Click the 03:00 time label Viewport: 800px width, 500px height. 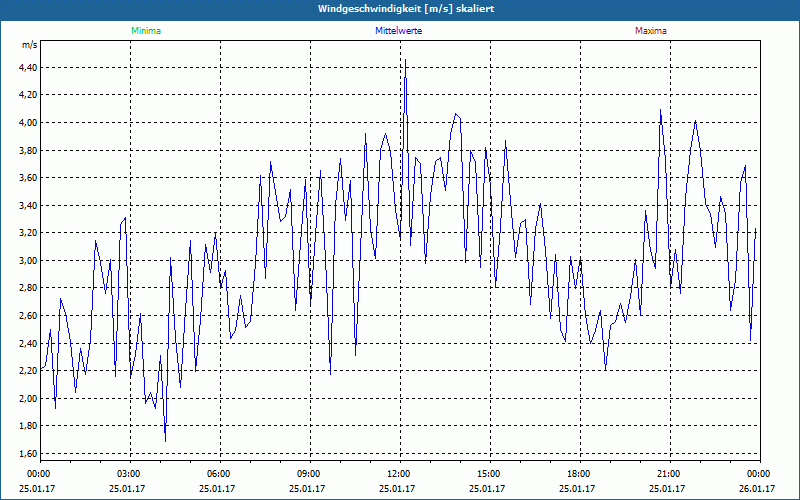coord(127,474)
